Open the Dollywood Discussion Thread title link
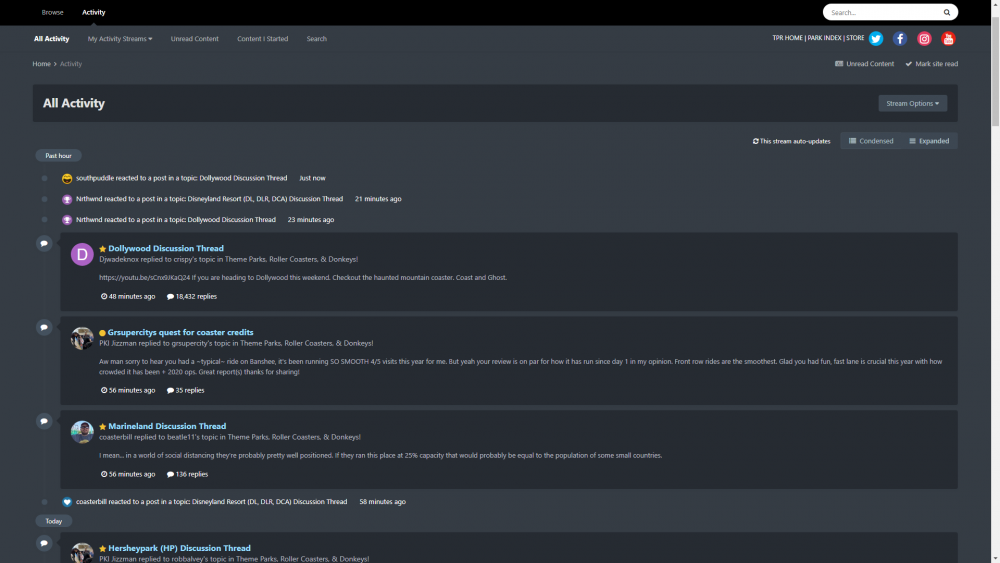This screenshot has height=563, width=1000. 166,248
